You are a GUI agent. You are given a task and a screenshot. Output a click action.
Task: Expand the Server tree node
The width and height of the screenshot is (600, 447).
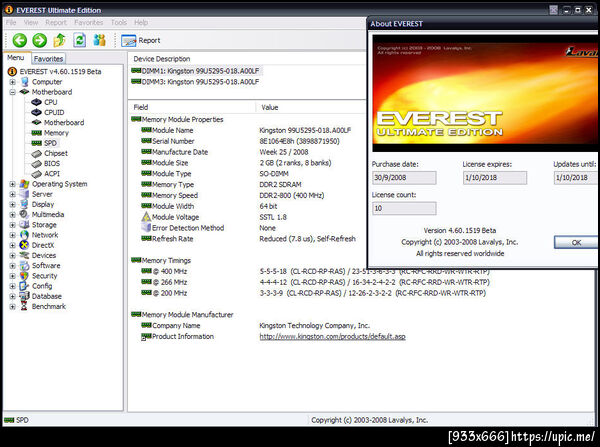pos(12,194)
